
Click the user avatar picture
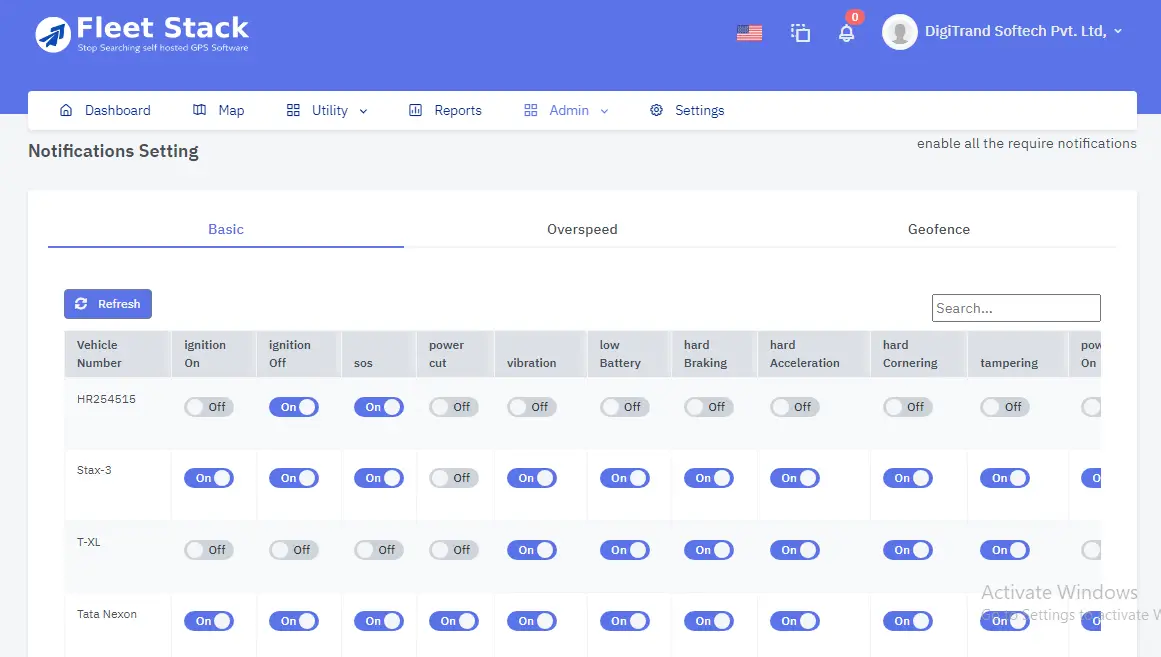pos(900,32)
